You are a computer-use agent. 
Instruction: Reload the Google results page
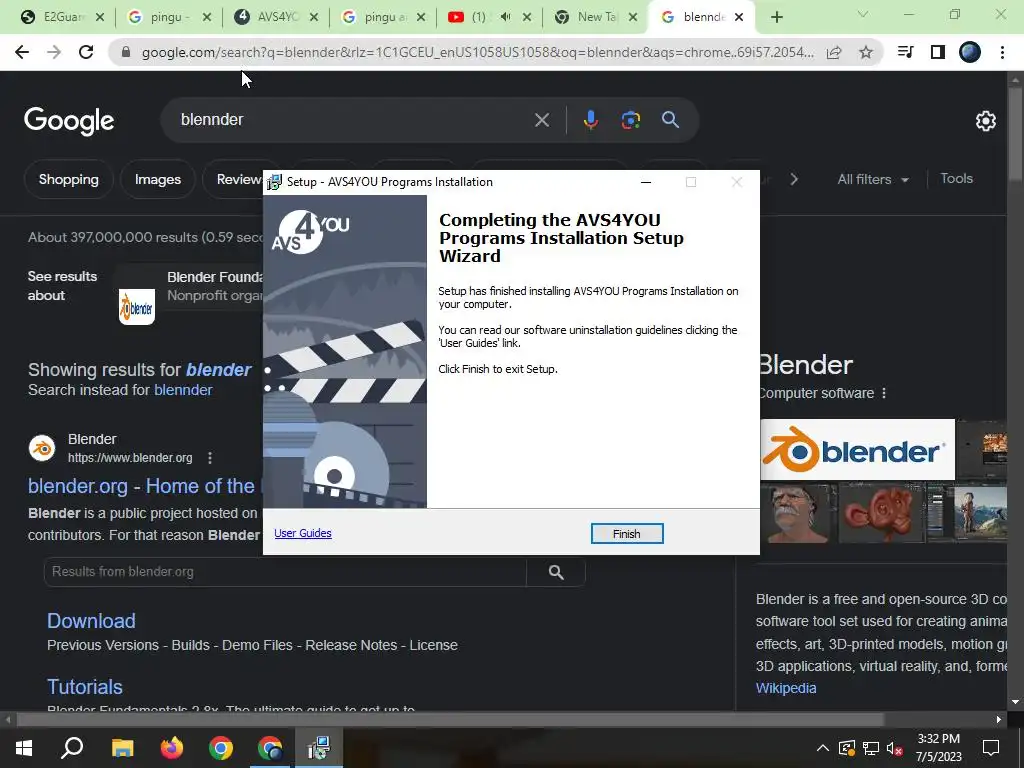(86, 52)
